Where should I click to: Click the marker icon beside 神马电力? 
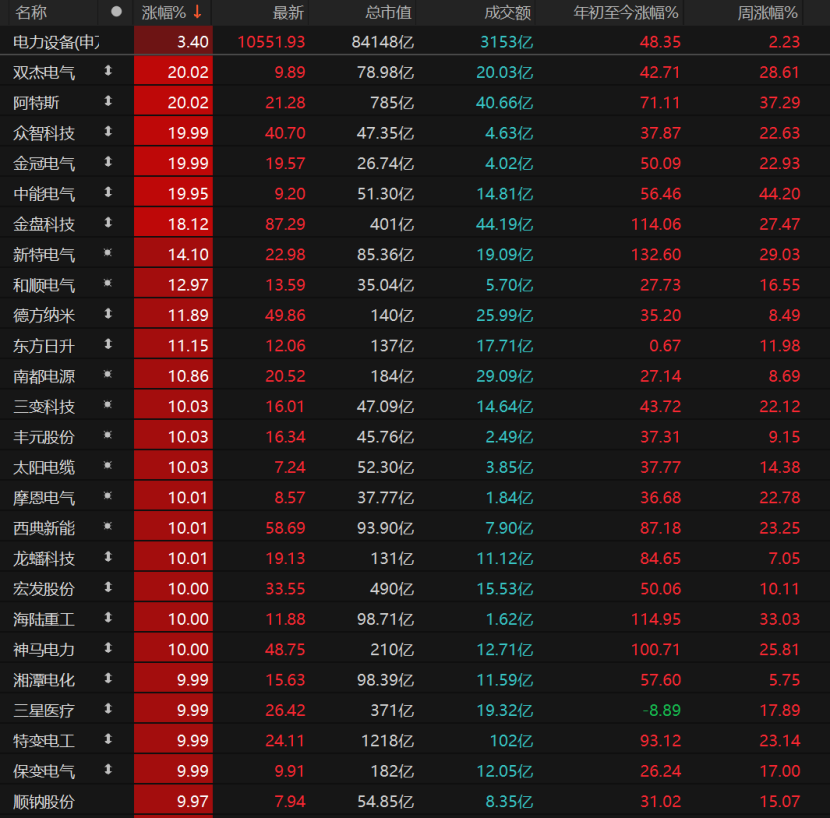coord(108,649)
